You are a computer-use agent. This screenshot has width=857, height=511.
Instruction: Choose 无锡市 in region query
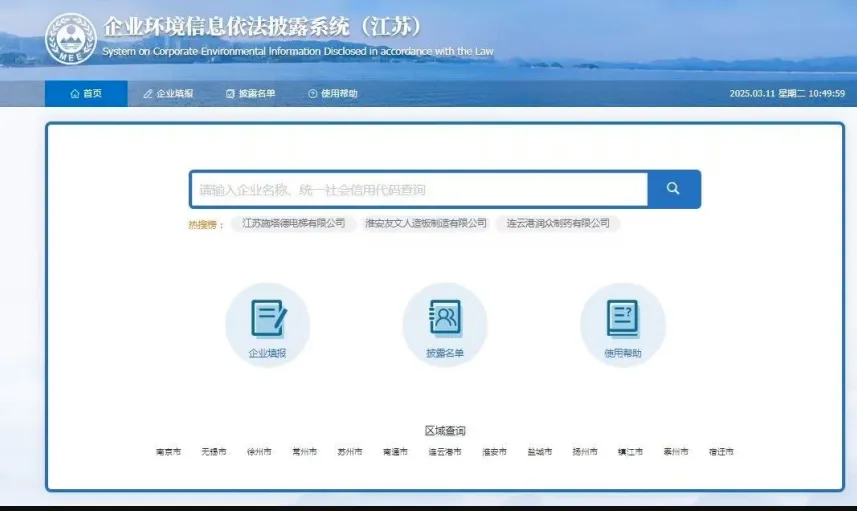coord(213,452)
